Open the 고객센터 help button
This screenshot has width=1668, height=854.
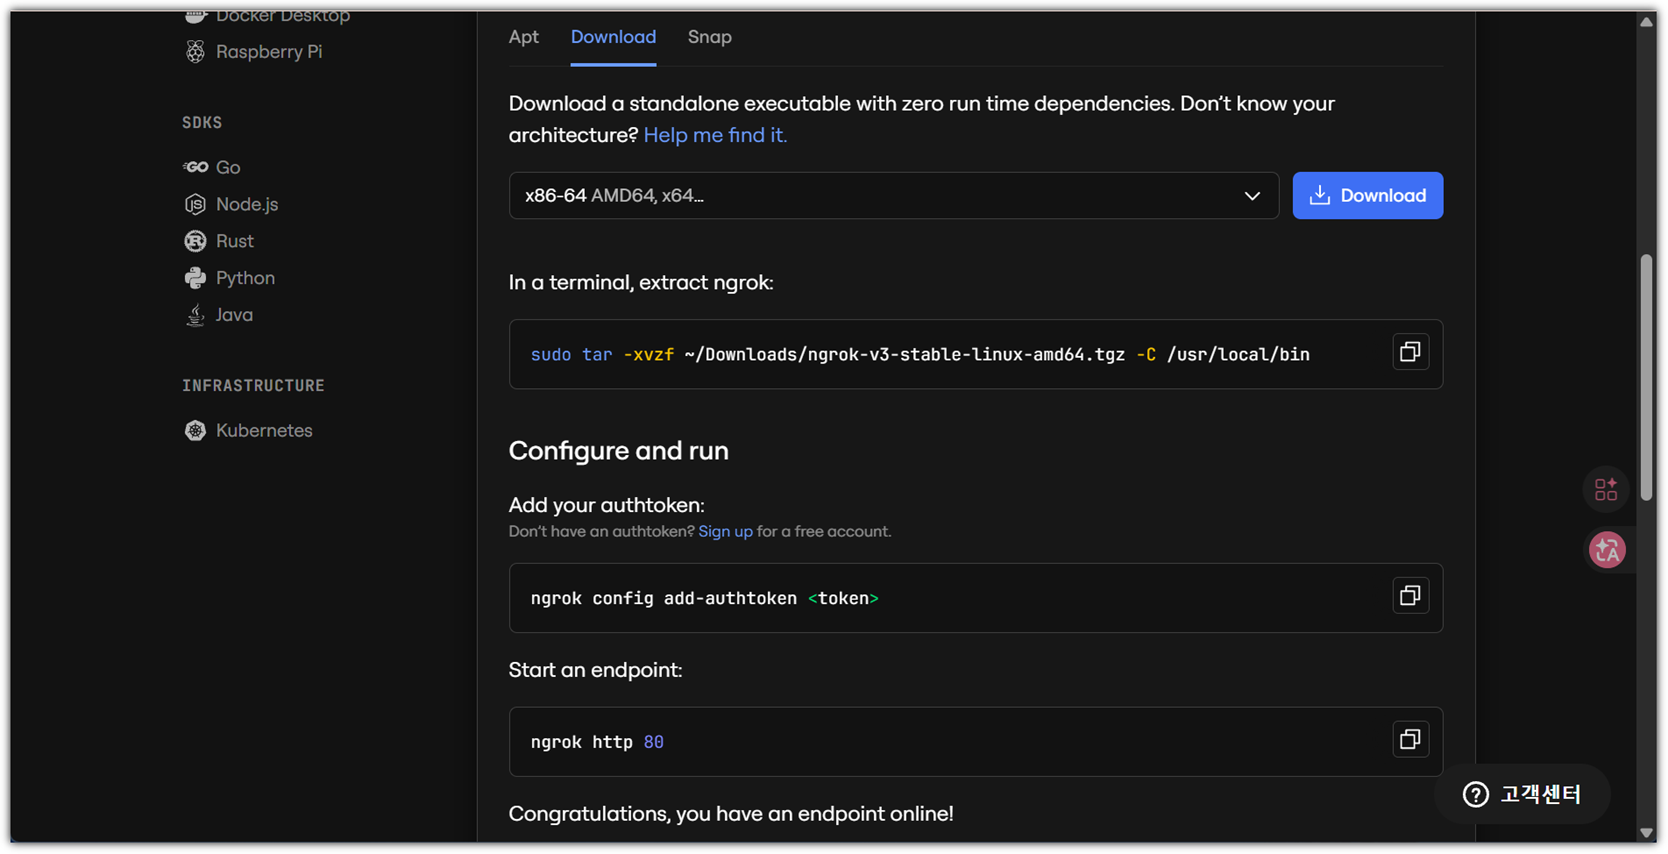pos(1522,795)
